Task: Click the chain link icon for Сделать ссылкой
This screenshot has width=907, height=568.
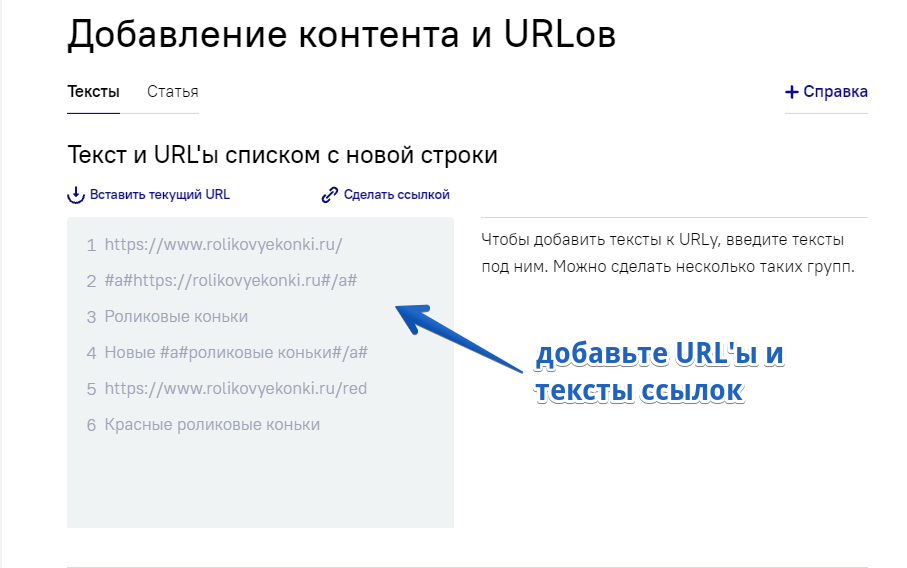Action: pos(330,195)
